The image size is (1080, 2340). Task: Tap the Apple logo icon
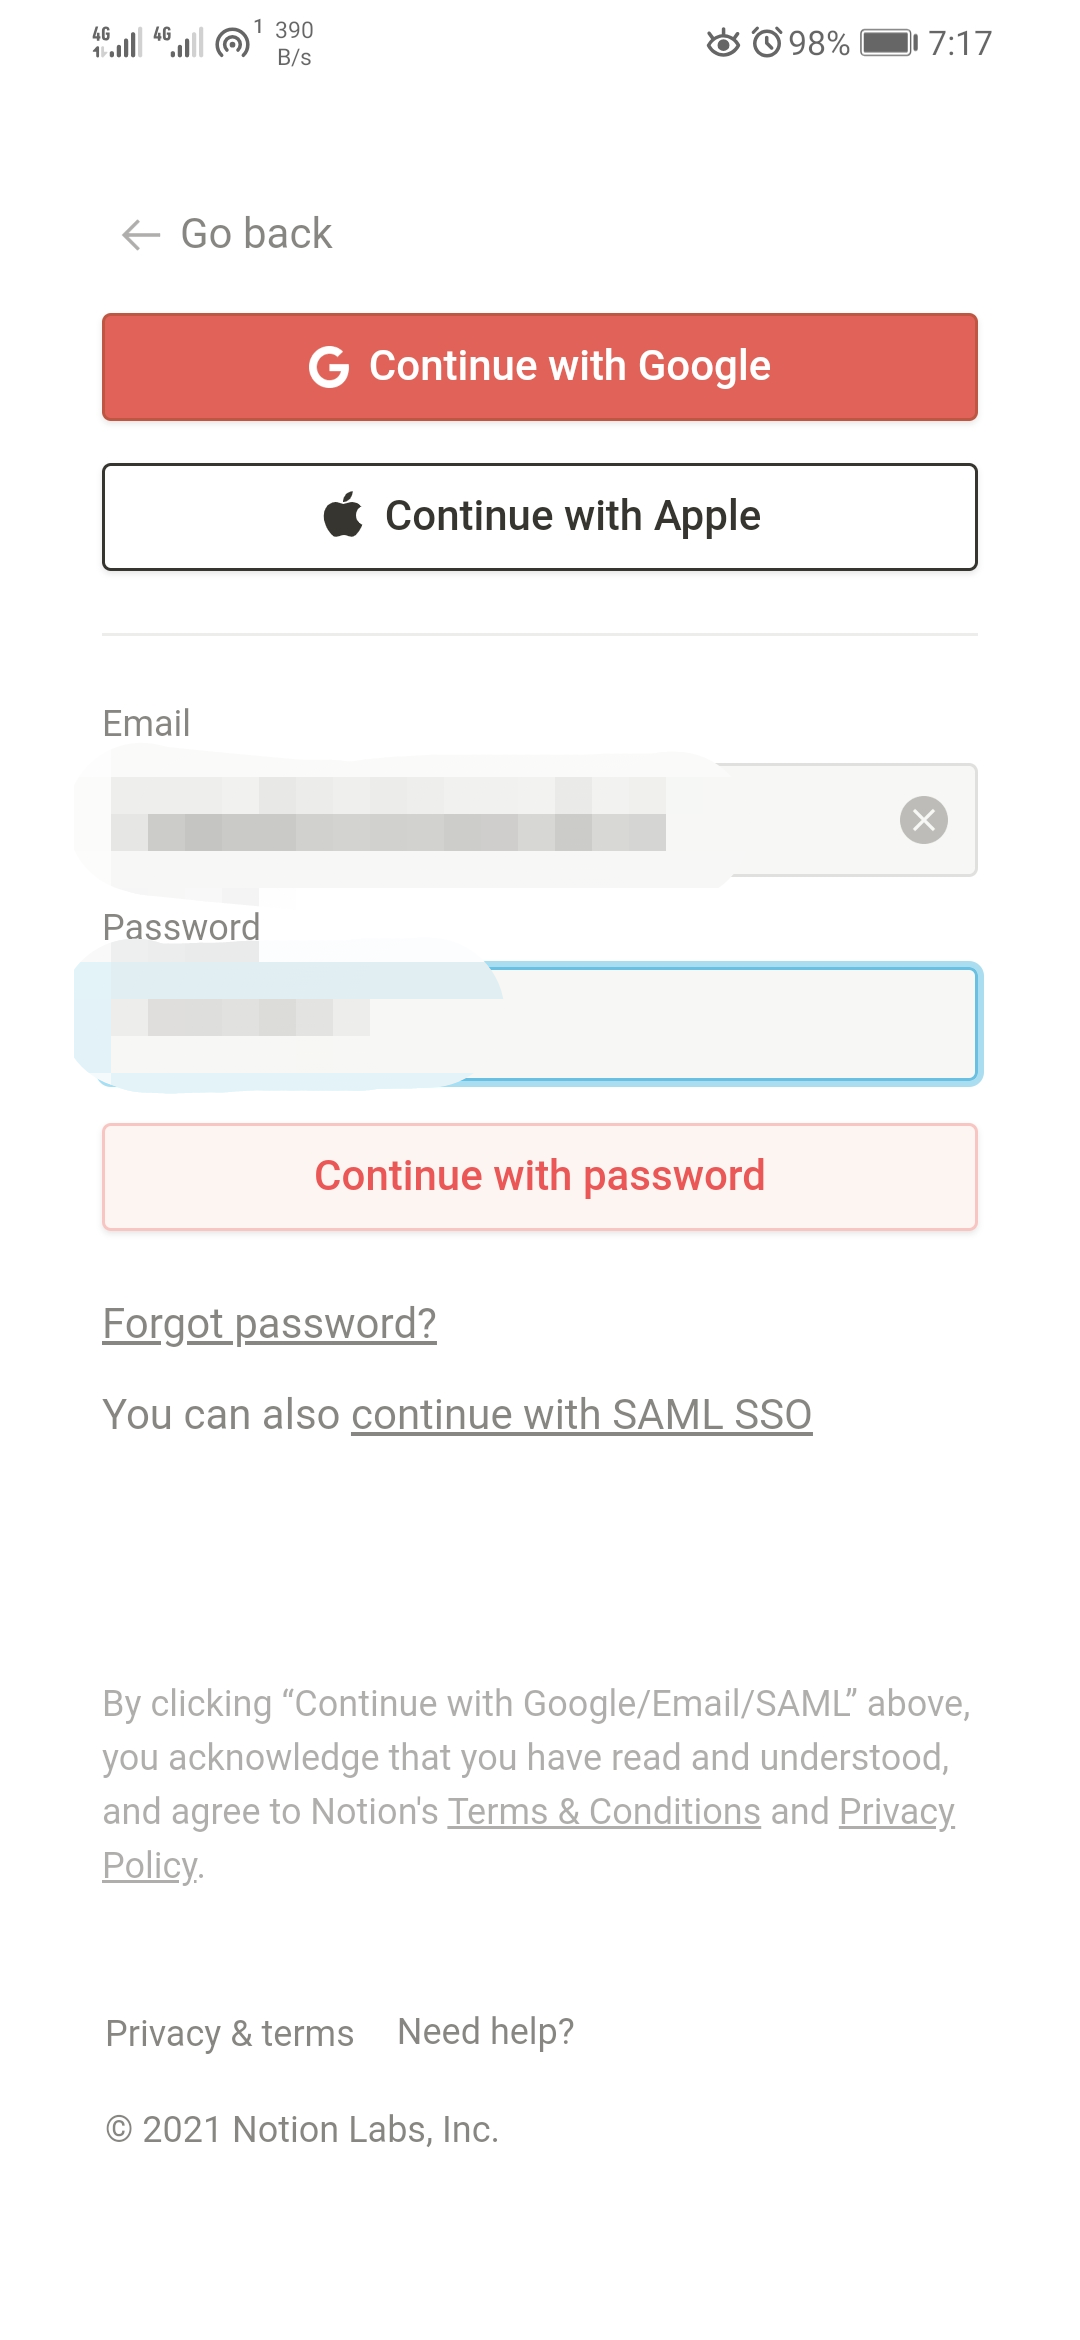coord(343,515)
